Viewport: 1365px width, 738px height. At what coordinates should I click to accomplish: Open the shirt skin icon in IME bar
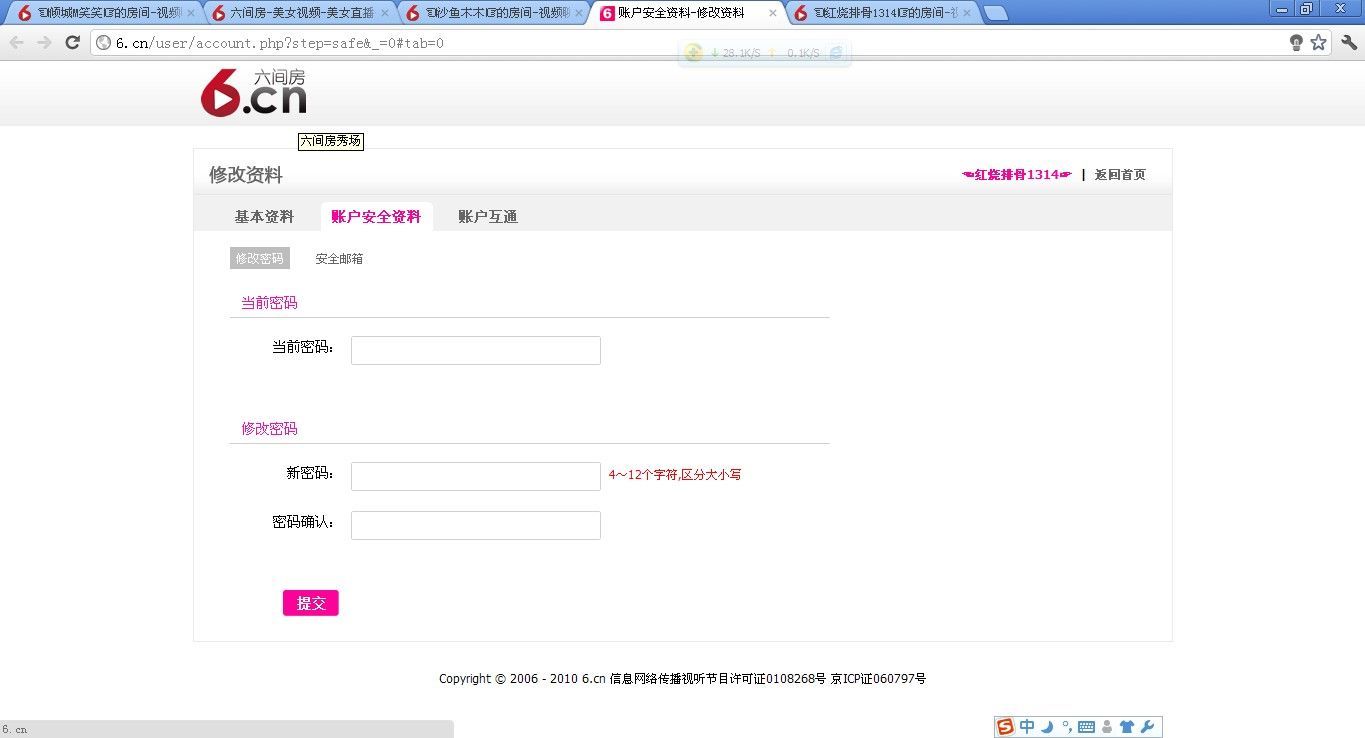[1127, 727]
